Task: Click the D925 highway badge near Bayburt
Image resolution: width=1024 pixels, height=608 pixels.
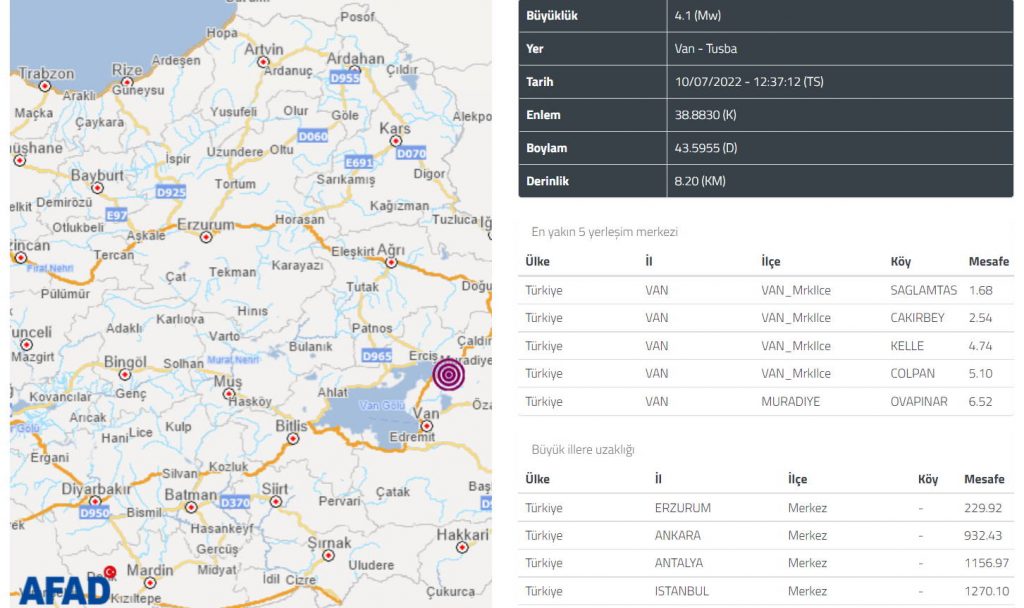Action: click(x=171, y=192)
